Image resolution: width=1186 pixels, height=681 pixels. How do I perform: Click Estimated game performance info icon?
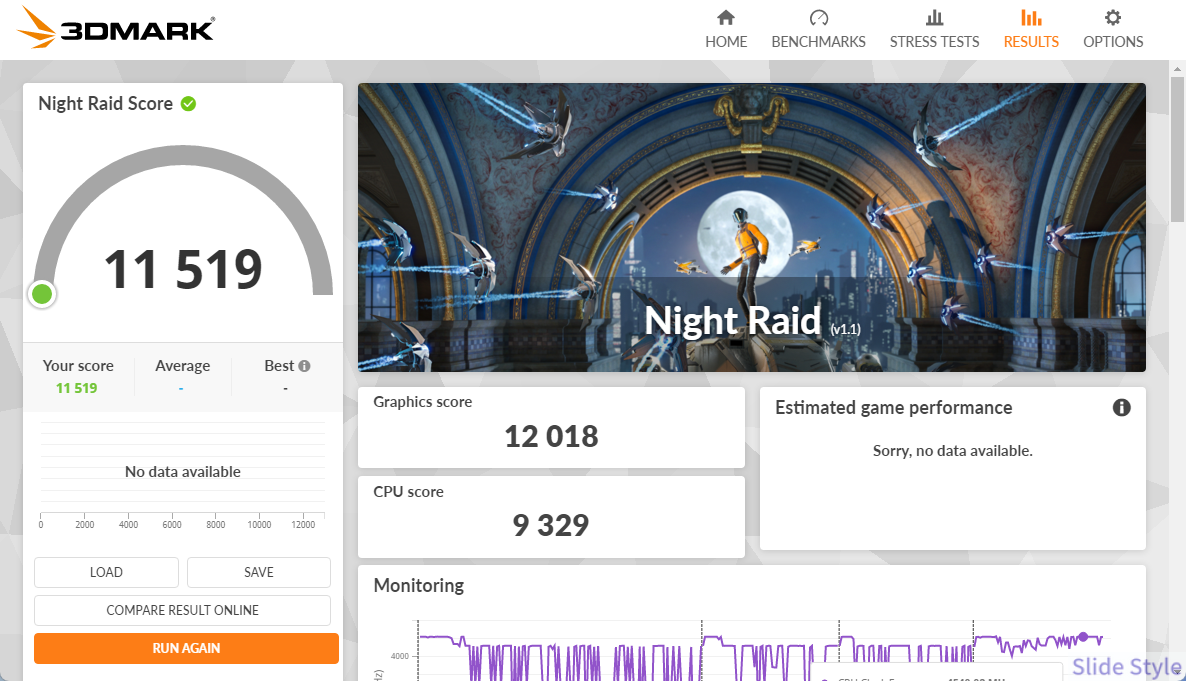[1122, 408]
